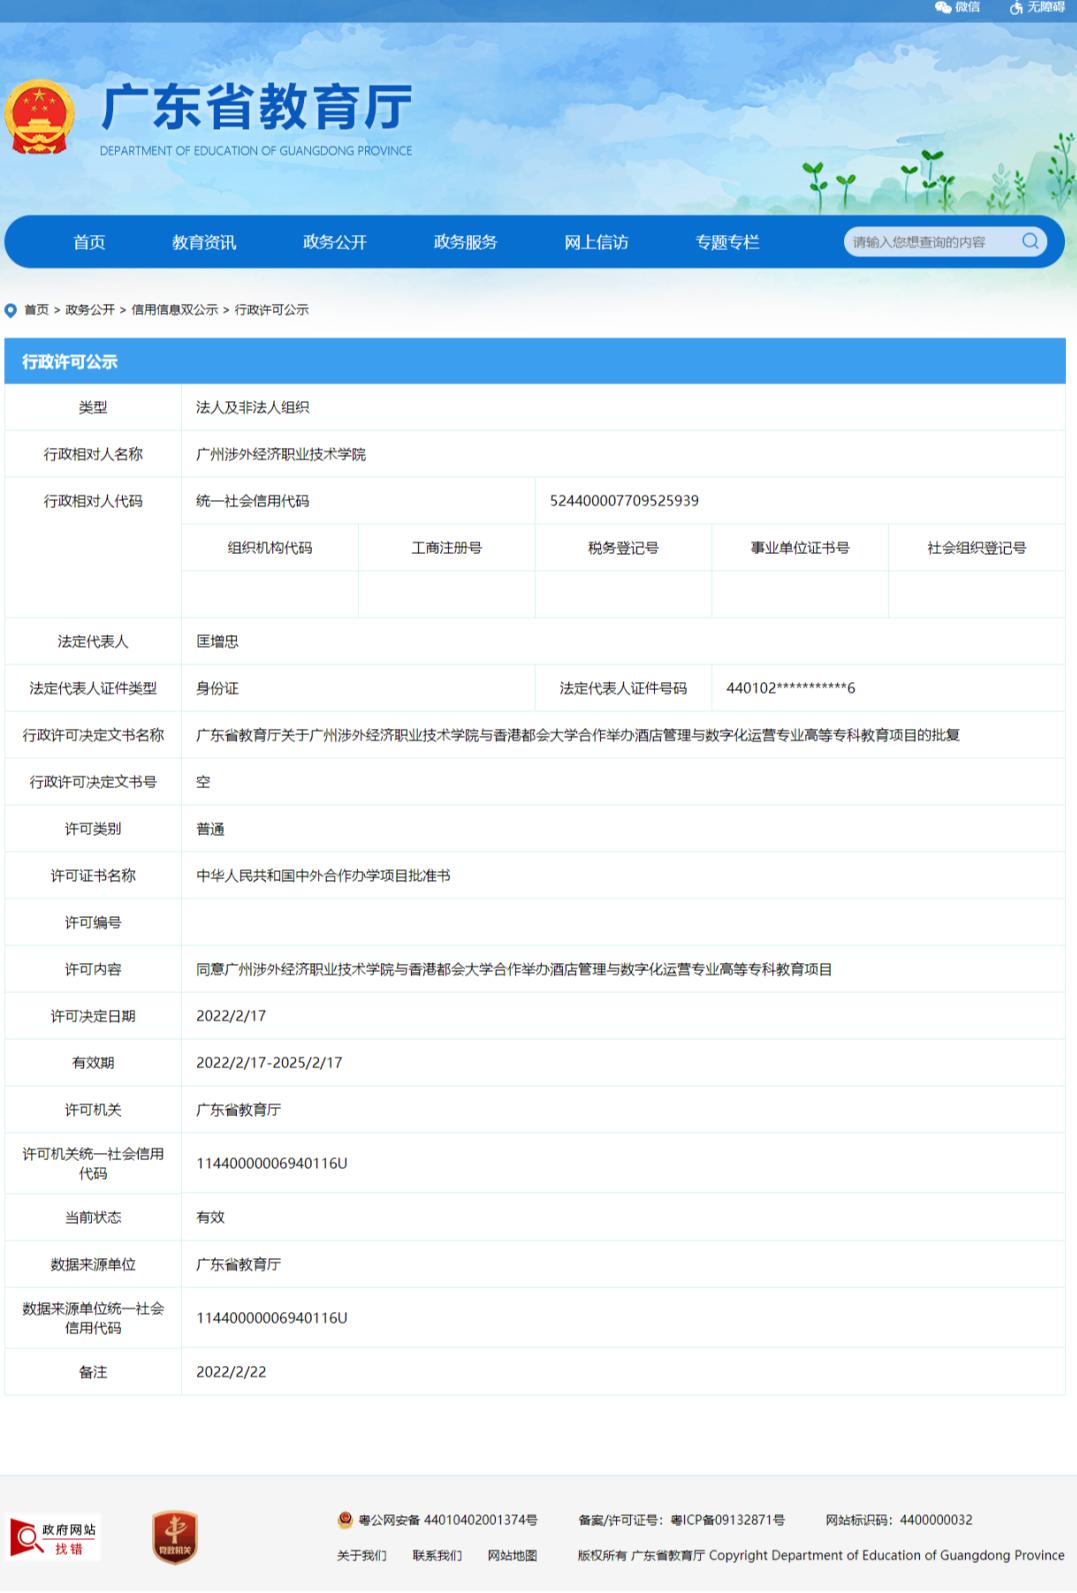Click the 税务登记号 column header
Viewport: 1077px width, 1593px height.
(623, 548)
